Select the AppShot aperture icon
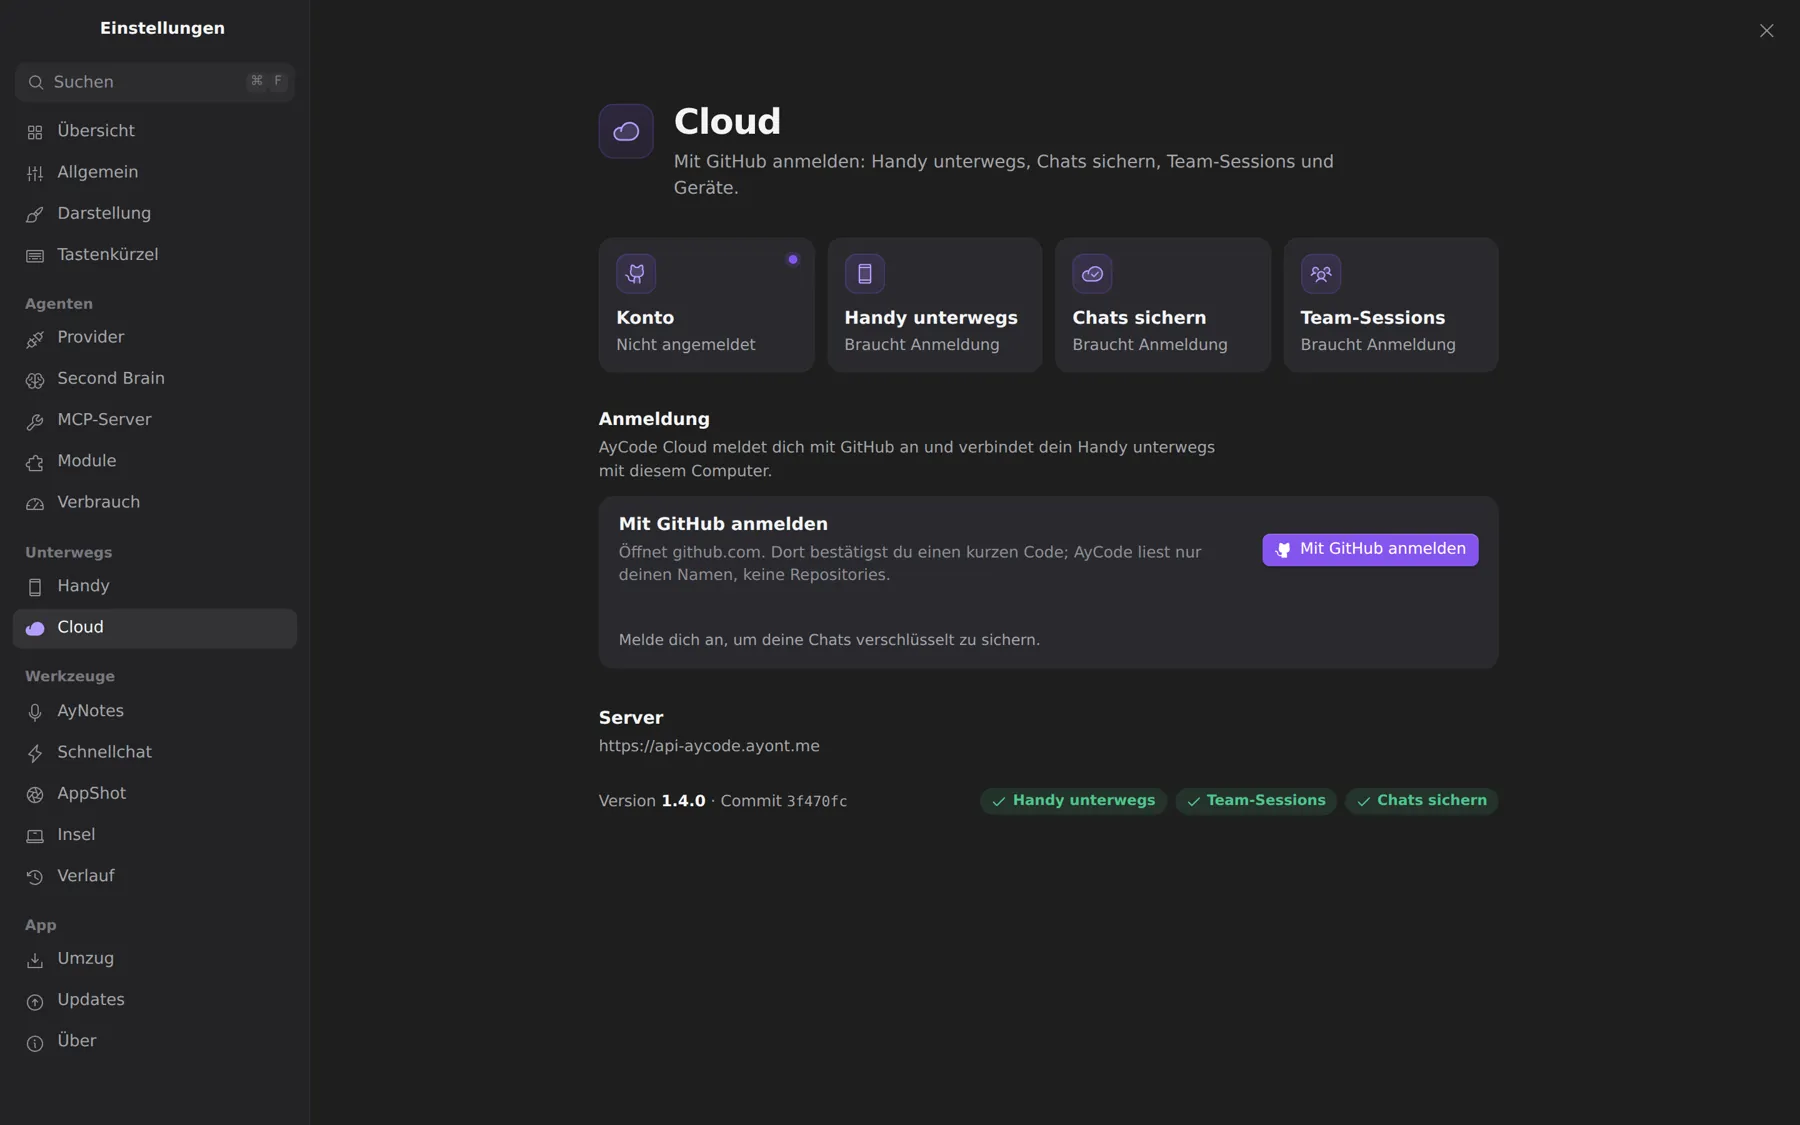Viewport: 1800px width, 1125px height. [35, 794]
